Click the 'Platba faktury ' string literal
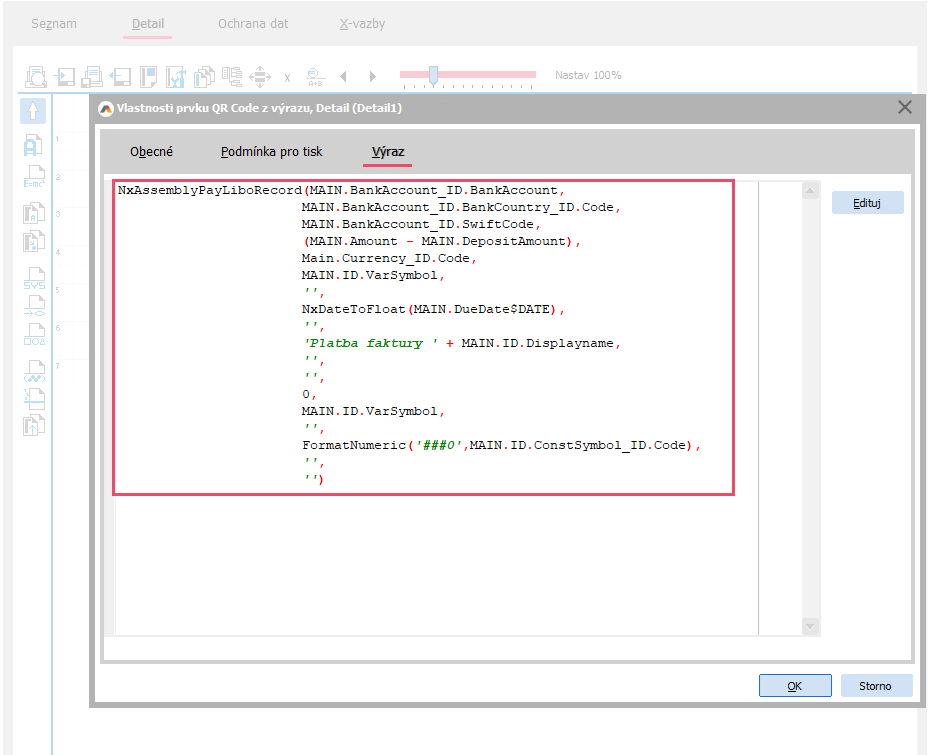Image resolution: width=929 pixels, height=755 pixels. pos(371,343)
